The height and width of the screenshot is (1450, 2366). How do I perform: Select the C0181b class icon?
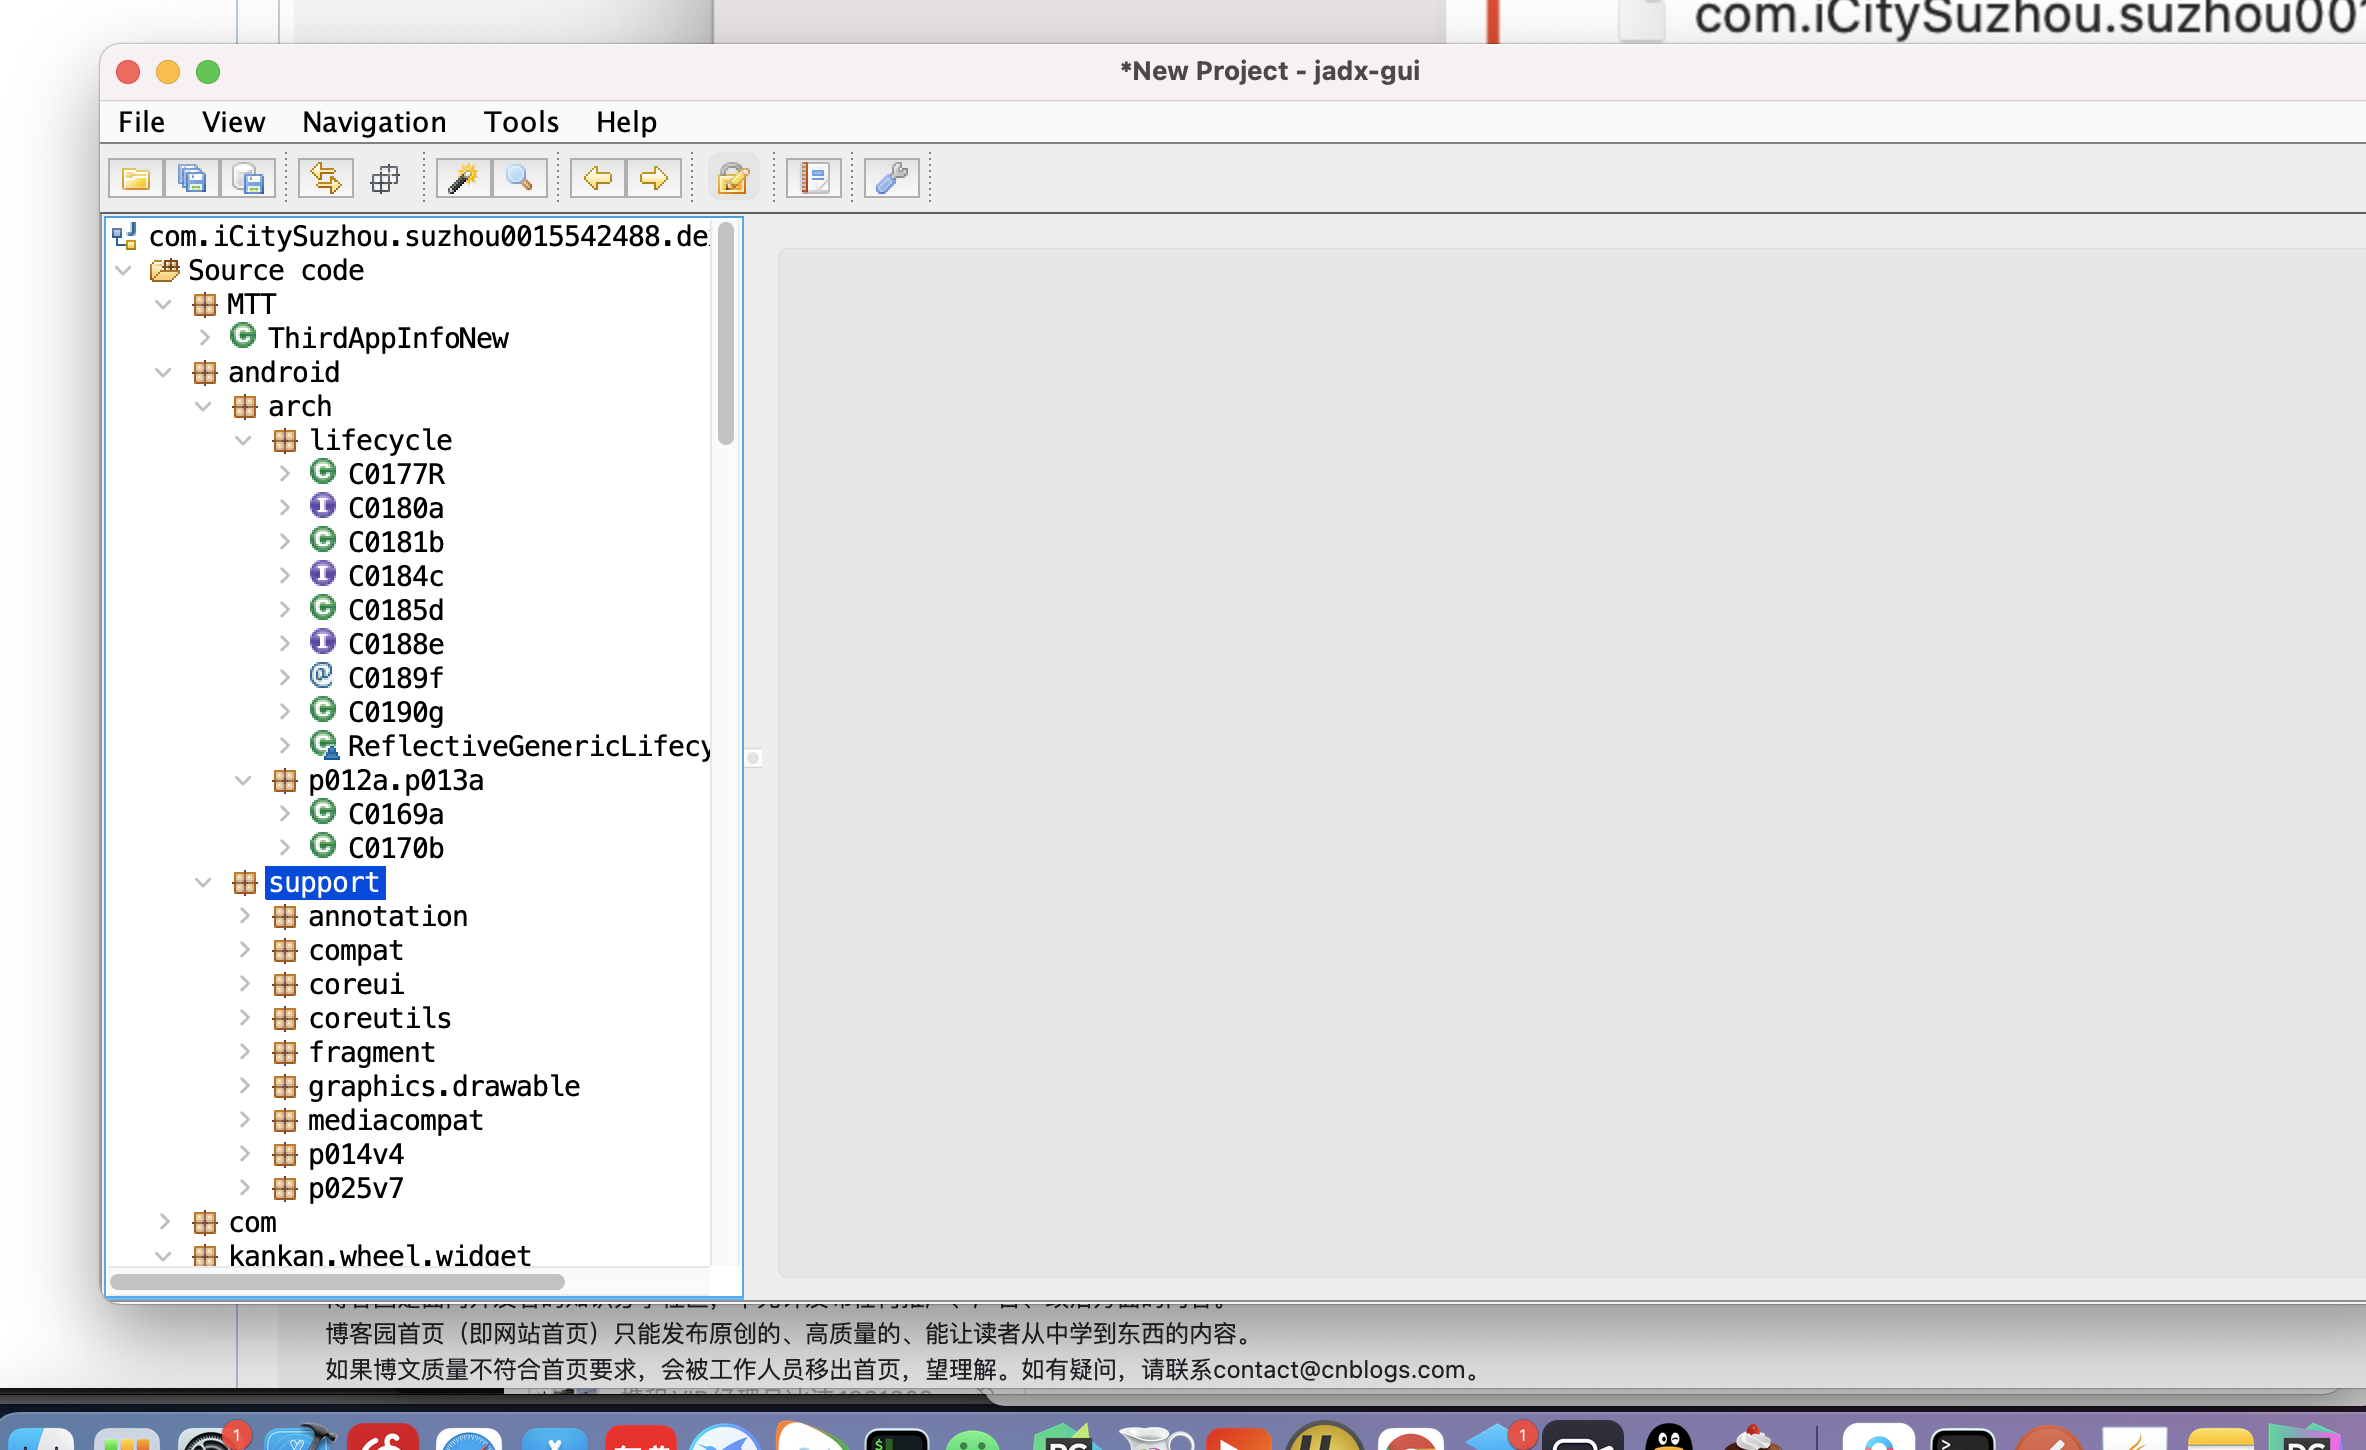(322, 540)
